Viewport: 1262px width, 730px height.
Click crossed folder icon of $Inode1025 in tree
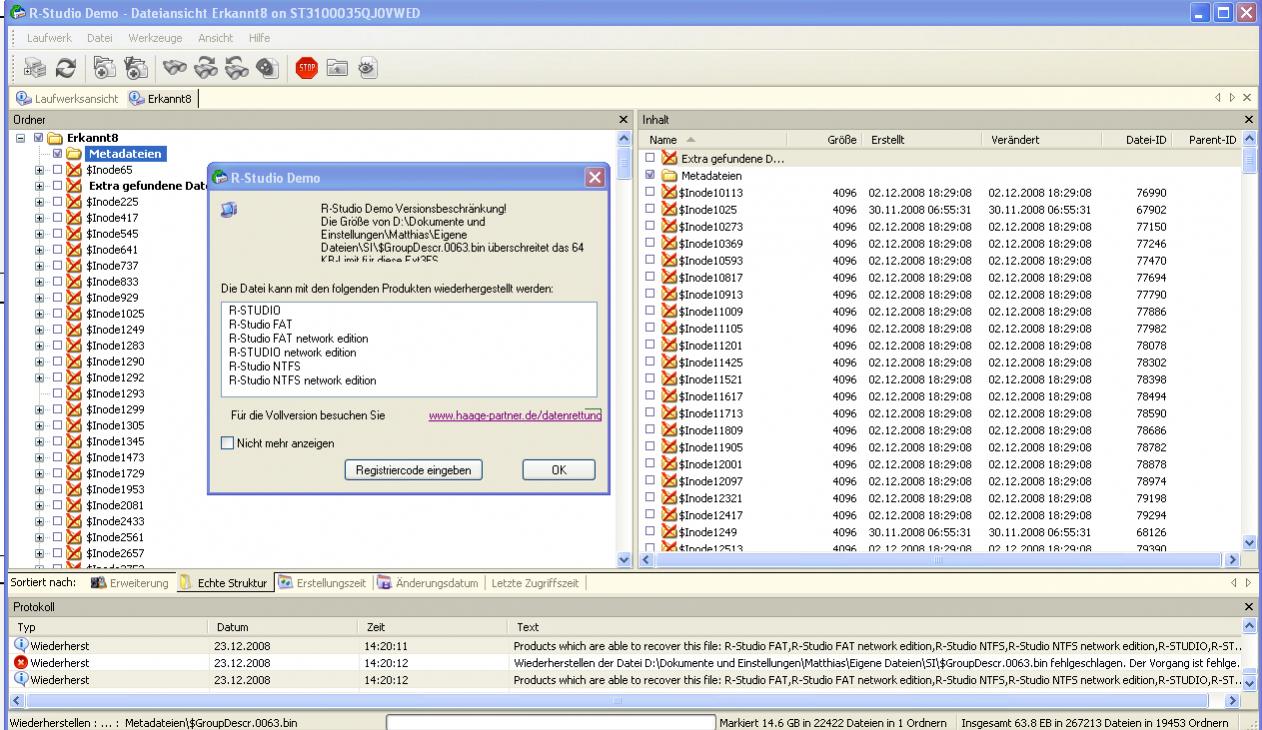click(x=74, y=313)
